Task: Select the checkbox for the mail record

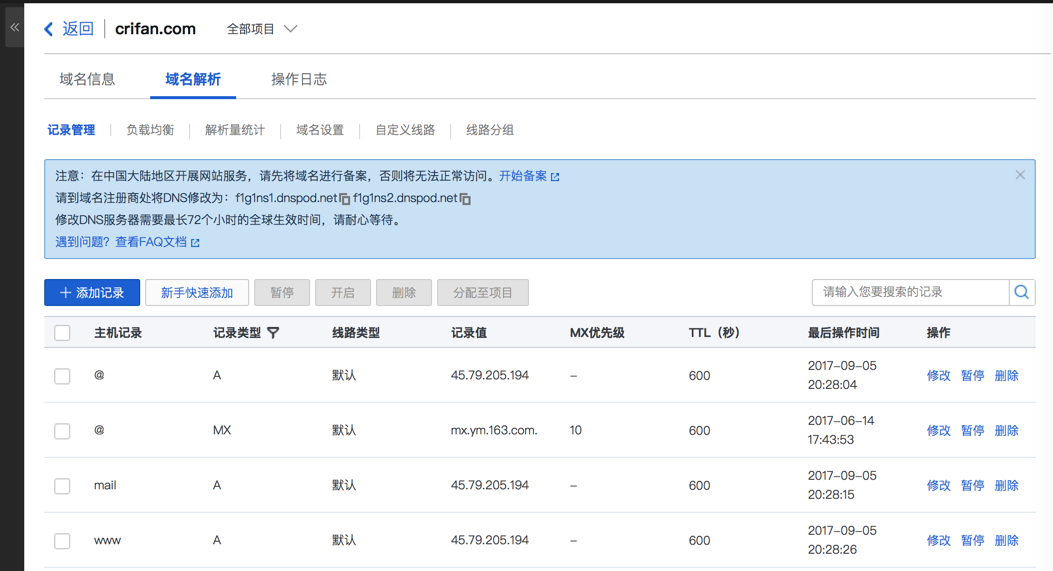Action: [x=62, y=486]
